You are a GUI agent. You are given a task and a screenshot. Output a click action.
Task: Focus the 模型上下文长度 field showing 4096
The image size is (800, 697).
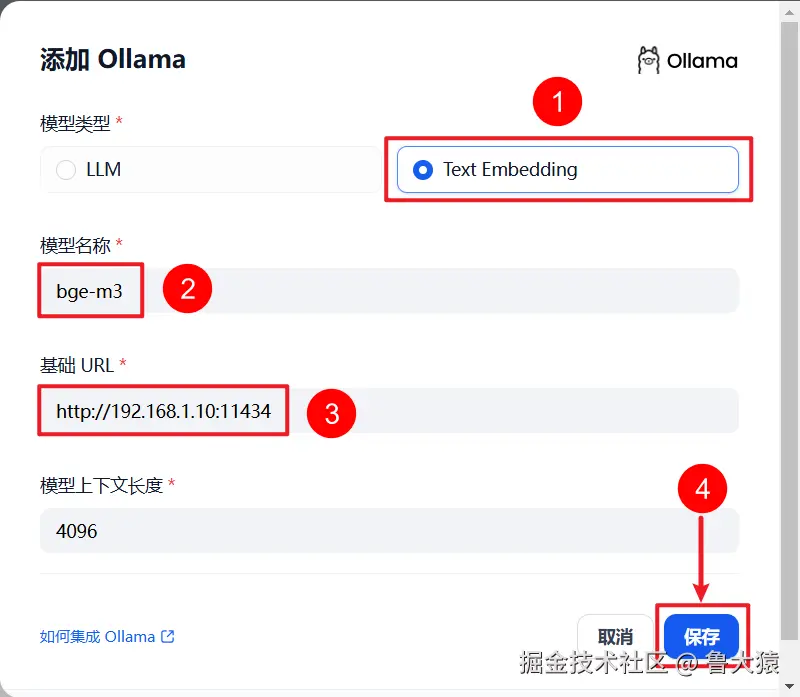point(389,531)
